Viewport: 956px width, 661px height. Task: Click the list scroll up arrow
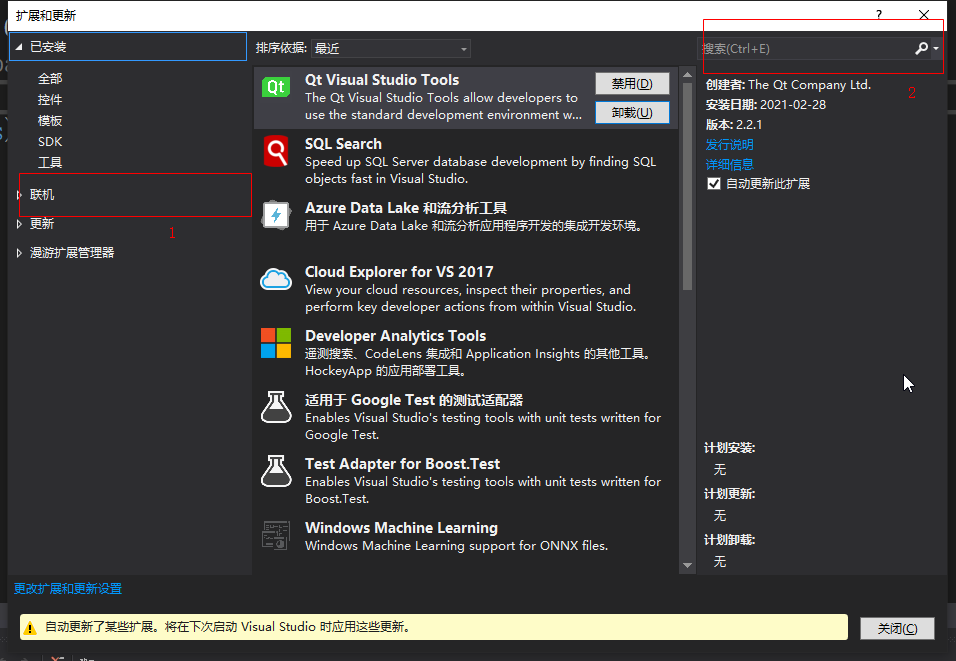click(688, 74)
